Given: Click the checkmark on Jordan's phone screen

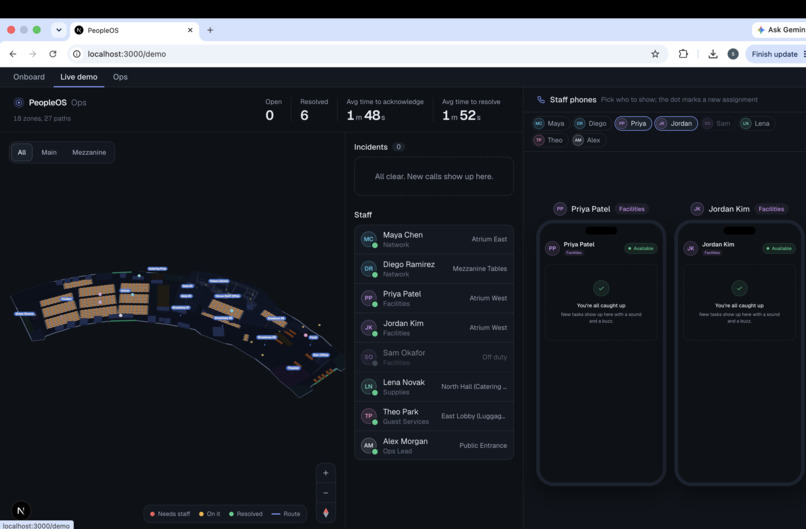Looking at the screenshot, I should [739, 288].
